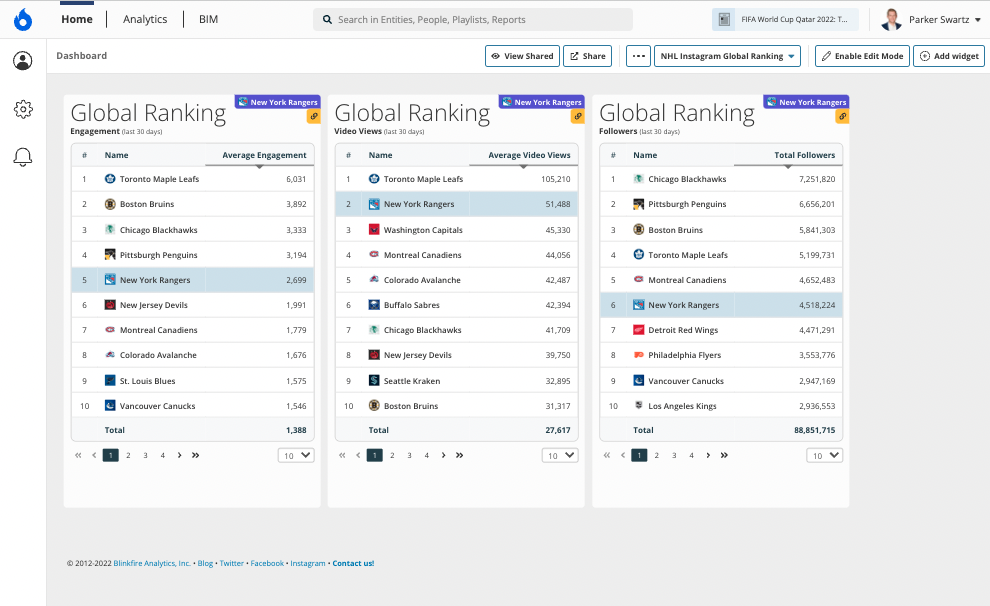Click St. Louis Blues logo in Engagement table

(110, 381)
